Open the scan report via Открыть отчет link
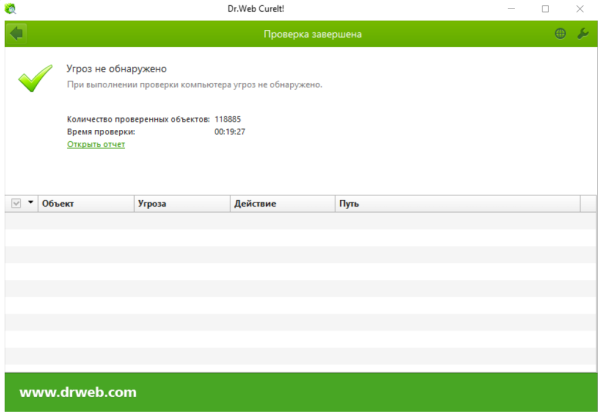The width and height of the screenshot is (600, 413). (x=96, y=144)
